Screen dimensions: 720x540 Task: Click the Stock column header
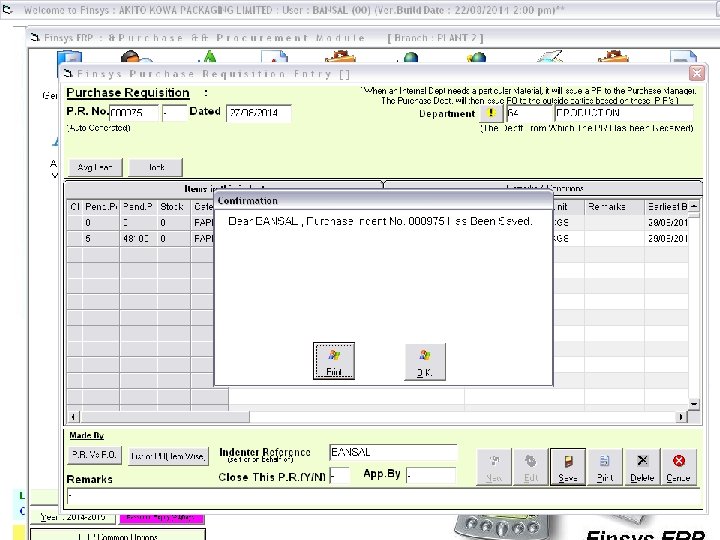[x=174, y=207]
